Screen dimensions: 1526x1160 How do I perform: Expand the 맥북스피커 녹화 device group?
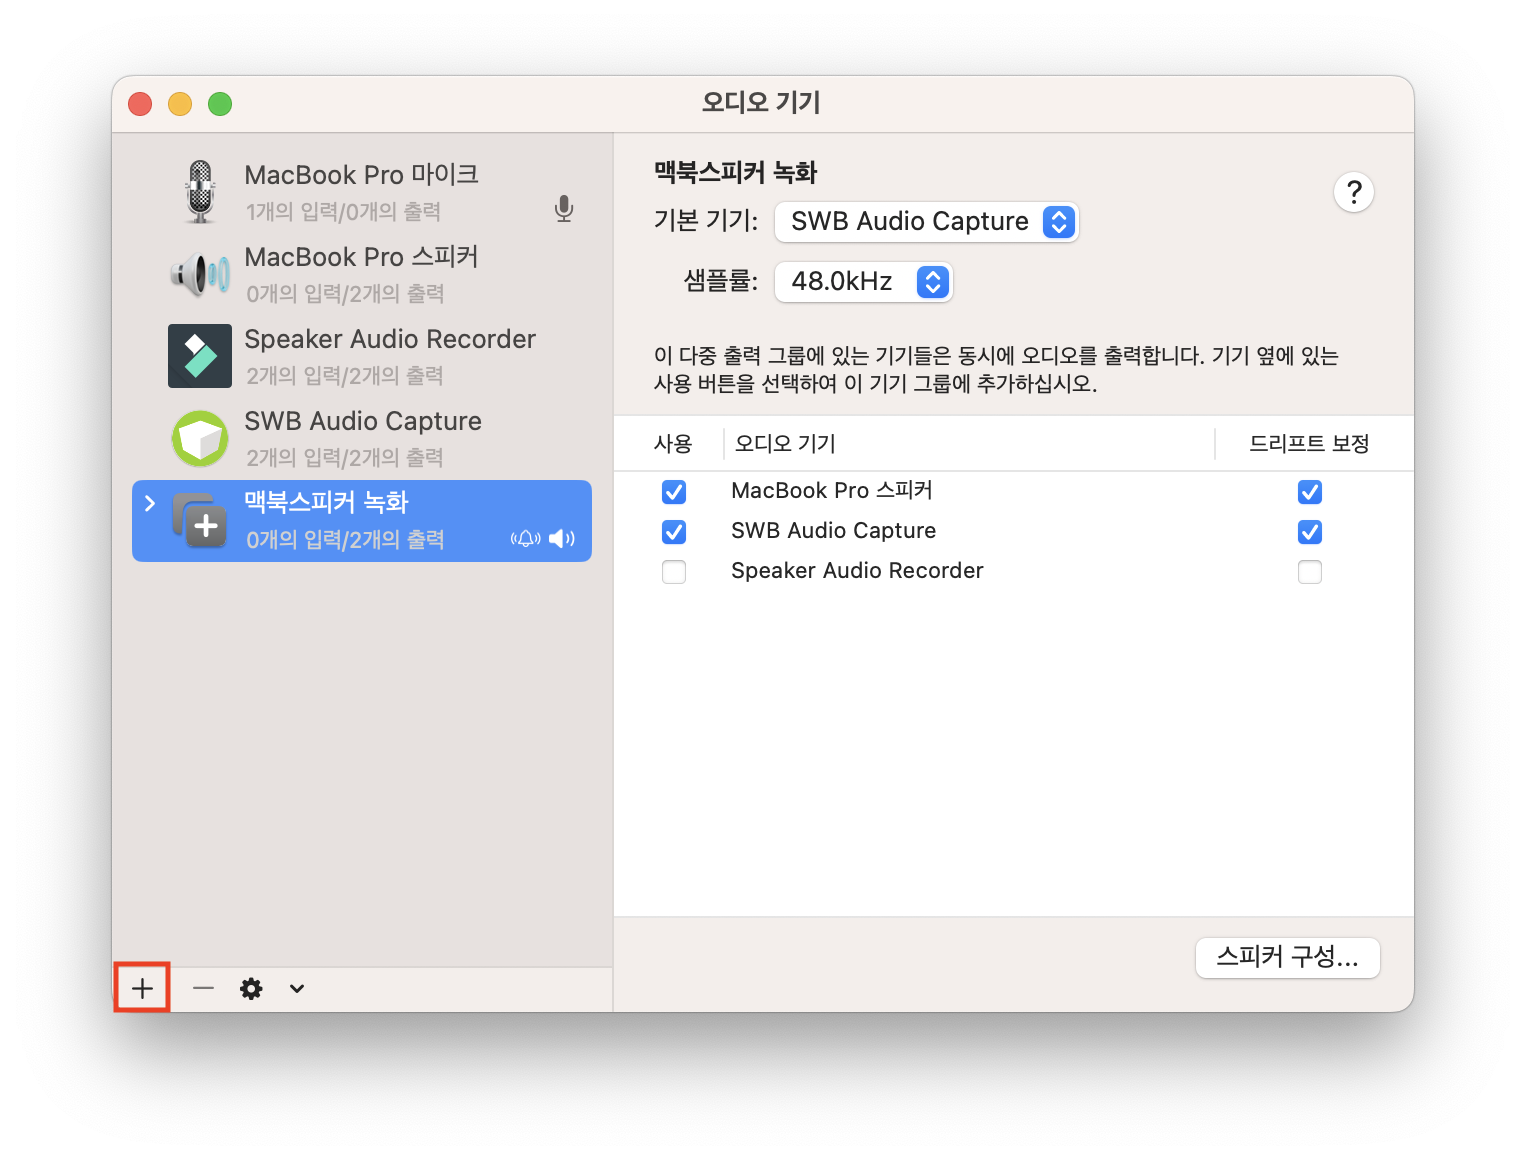(x=150, y=503)
